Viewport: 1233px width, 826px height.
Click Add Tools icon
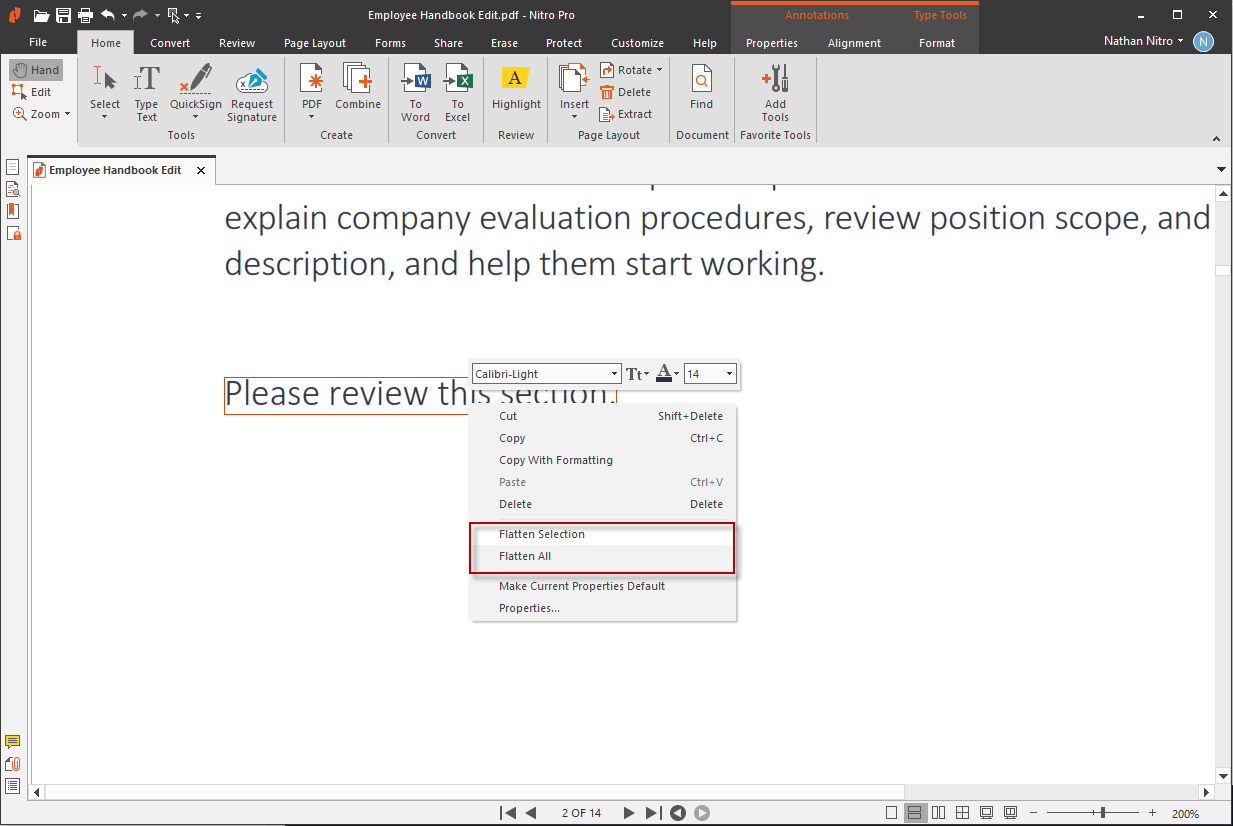[775, 80]
